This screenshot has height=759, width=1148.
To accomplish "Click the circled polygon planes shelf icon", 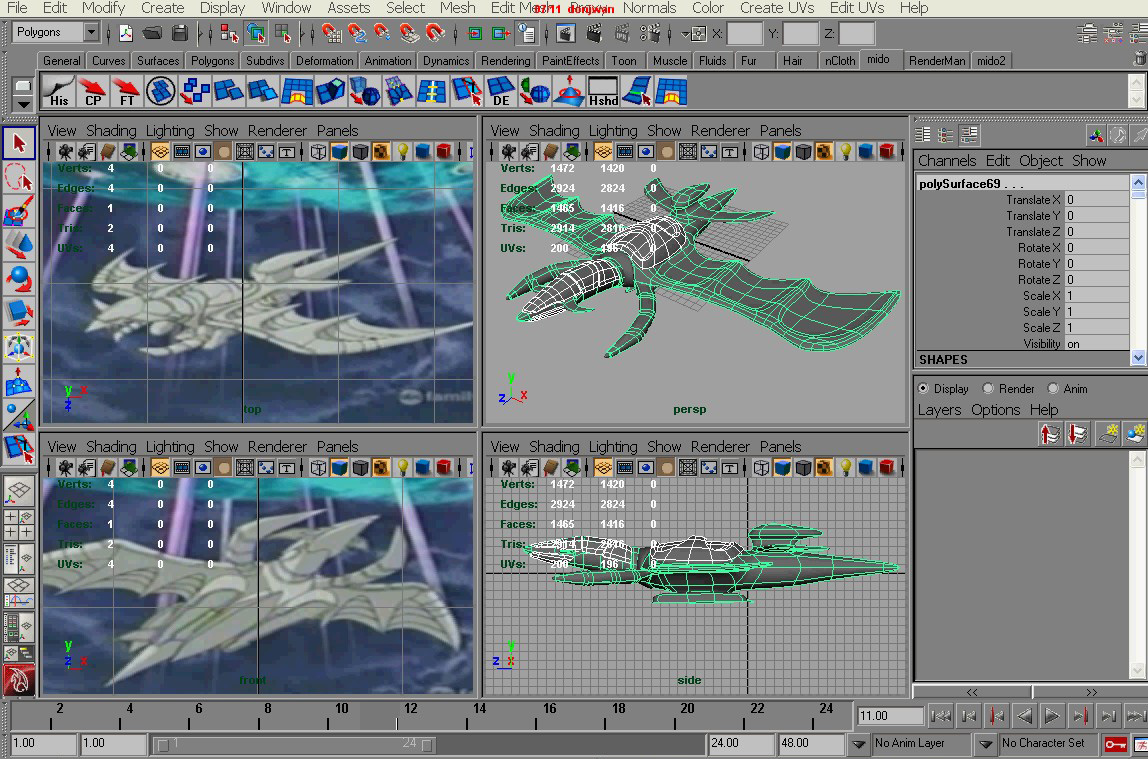I will pyautogui.click(x=160, y=91).
